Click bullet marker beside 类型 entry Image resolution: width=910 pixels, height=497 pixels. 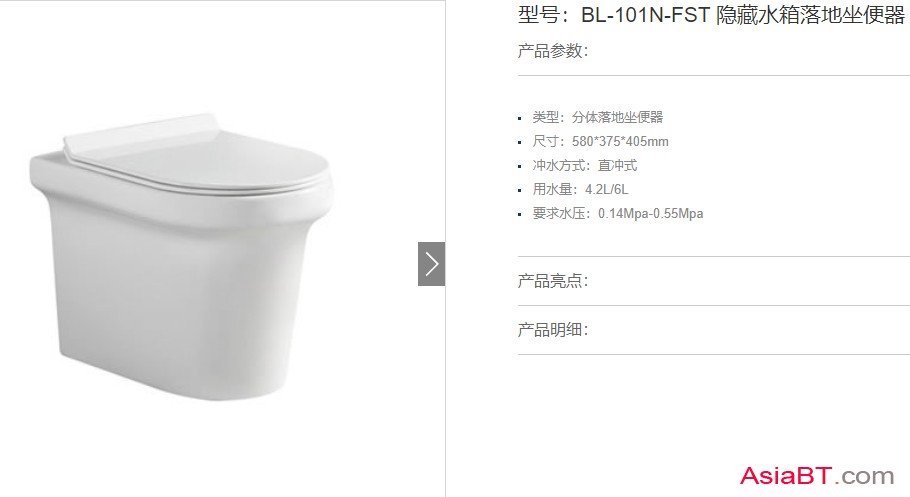[x=520, y=118]
